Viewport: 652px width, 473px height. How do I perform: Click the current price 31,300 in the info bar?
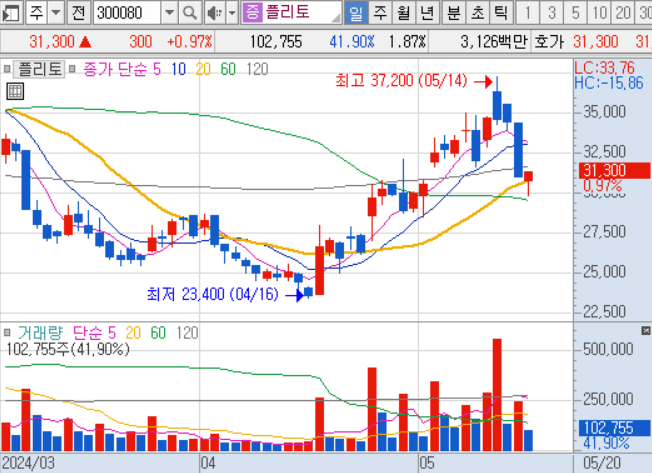point(52,42)
